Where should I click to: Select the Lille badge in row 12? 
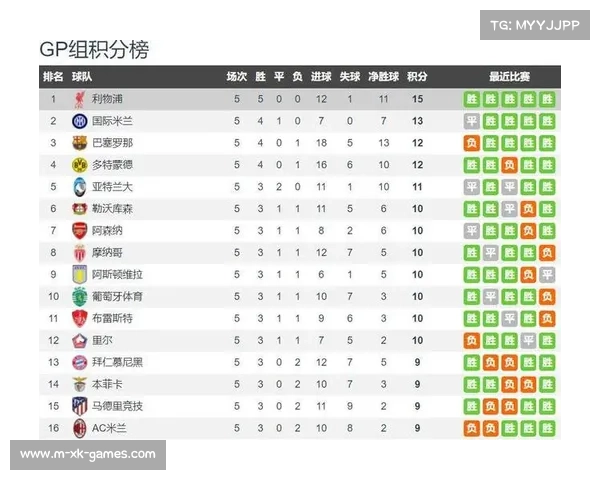[x=80, y=341]
